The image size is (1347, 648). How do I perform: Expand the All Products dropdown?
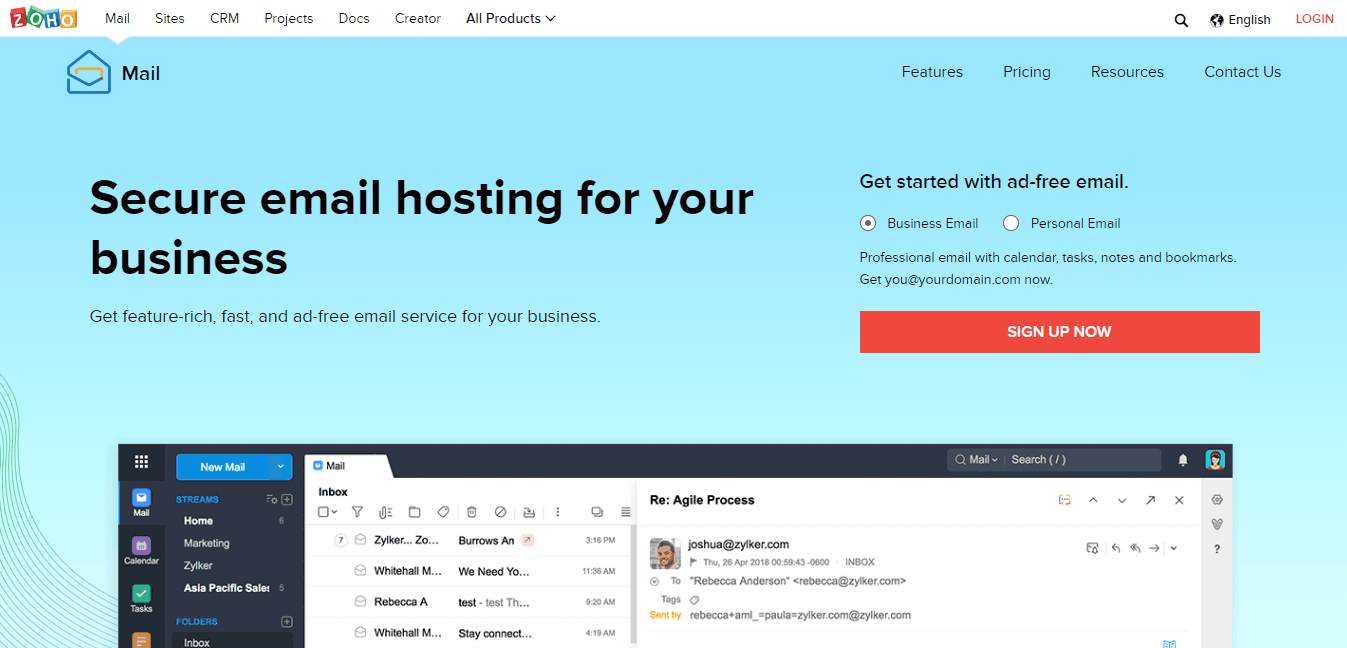tap(511, 18)
